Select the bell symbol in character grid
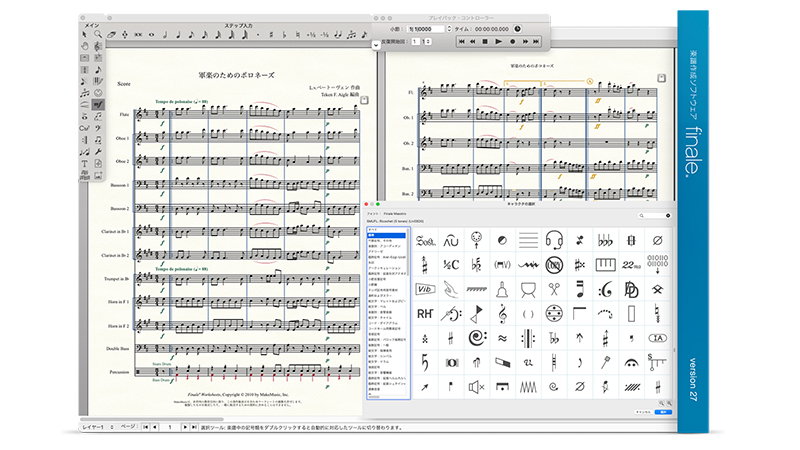The width and height of the screenshot is (800, 450). [x=502, y=289]
